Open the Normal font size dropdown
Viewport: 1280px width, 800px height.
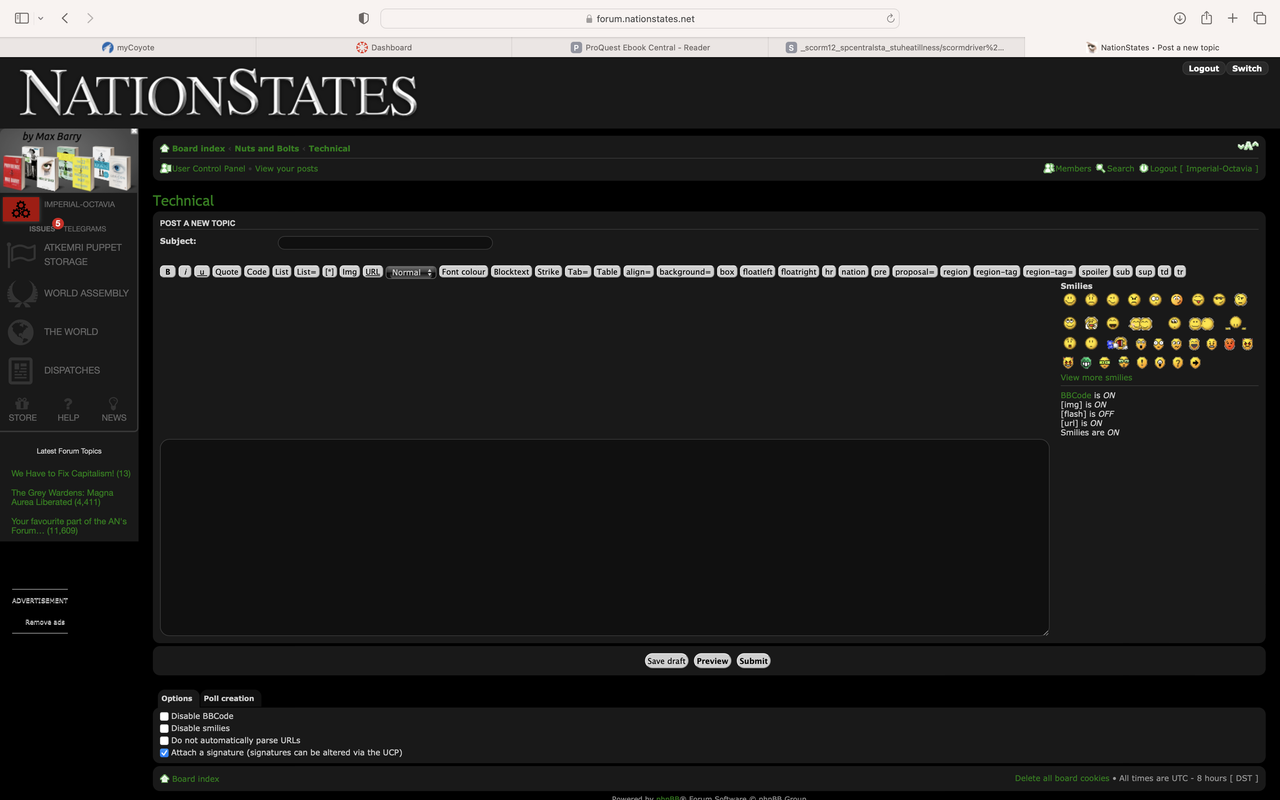(410, 271)
